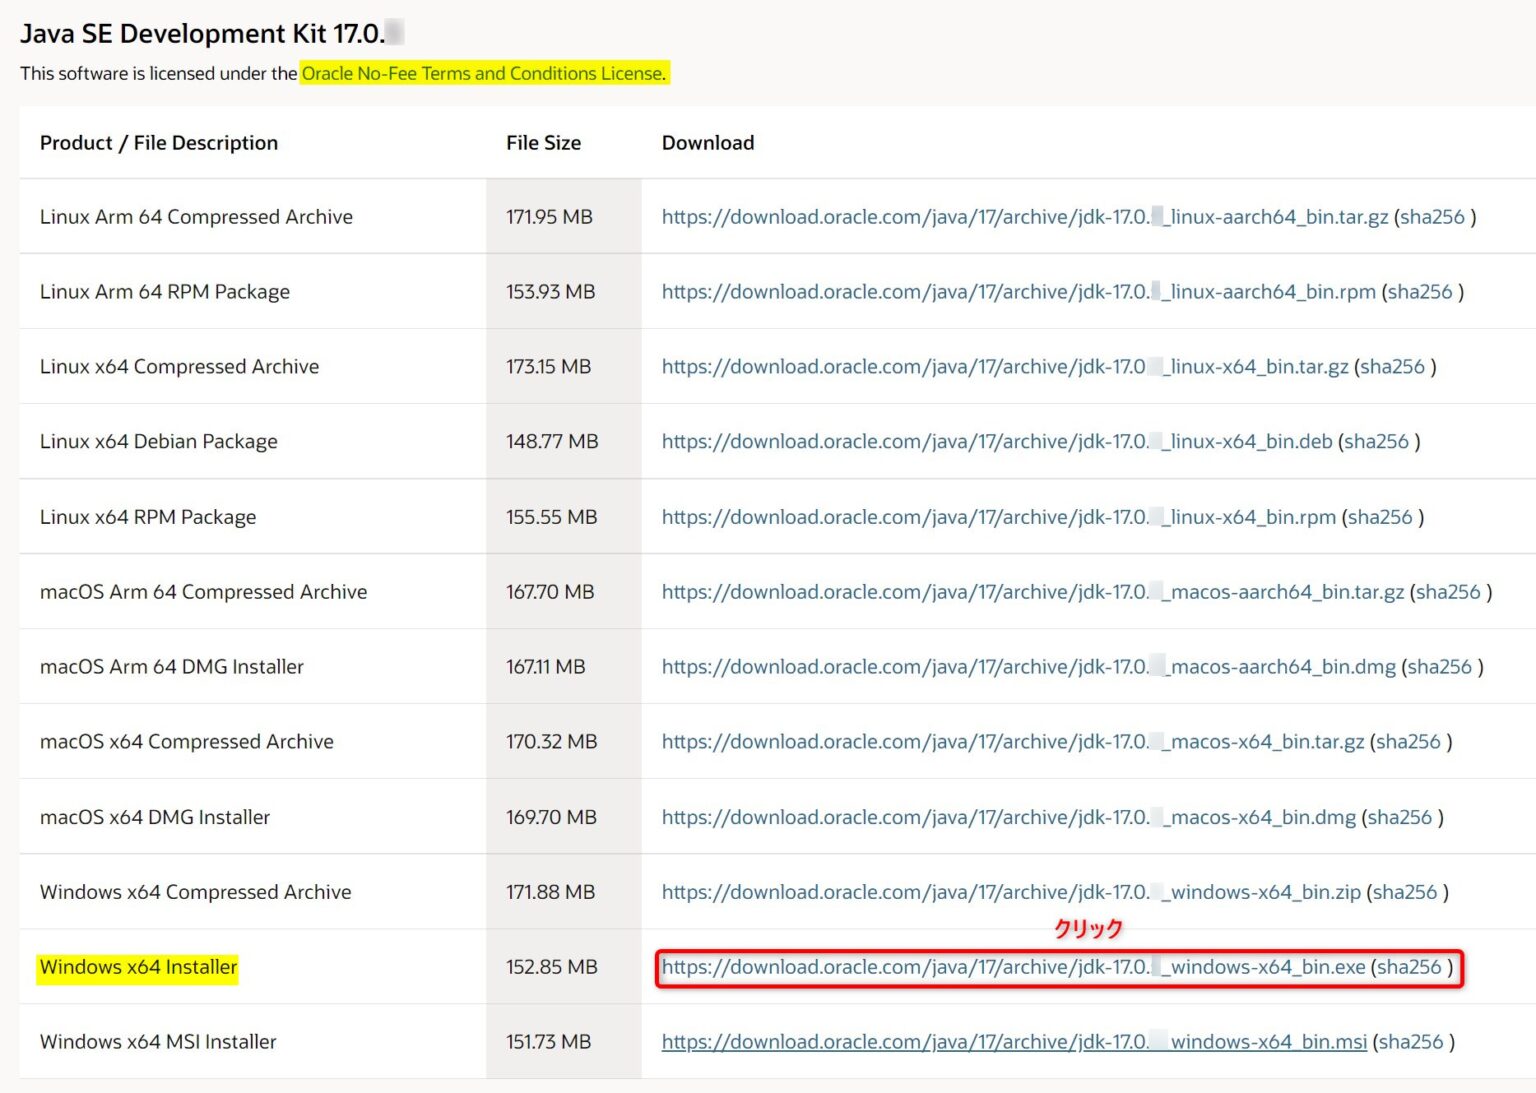The image size is (1536, 1093).
Task: Select the Linux x64 Debian package link
Action: (x=996, y=442)
